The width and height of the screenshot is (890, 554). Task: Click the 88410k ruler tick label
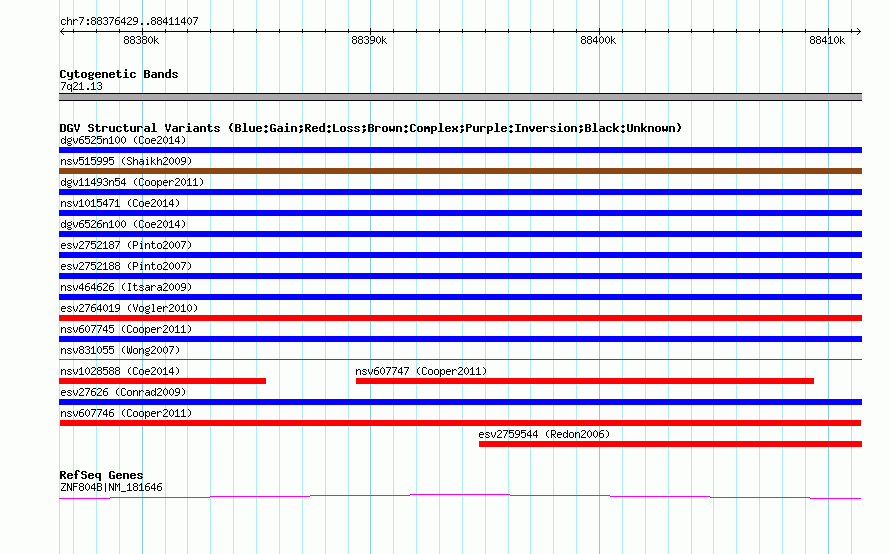click(x=827, y=40)
